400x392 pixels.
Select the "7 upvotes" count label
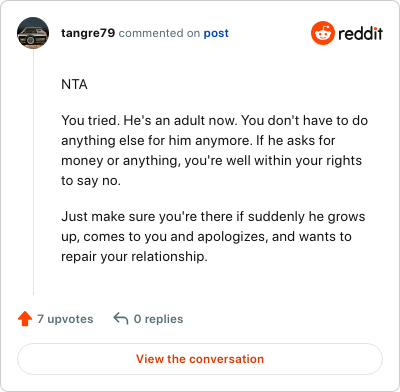tap(65, 319)
